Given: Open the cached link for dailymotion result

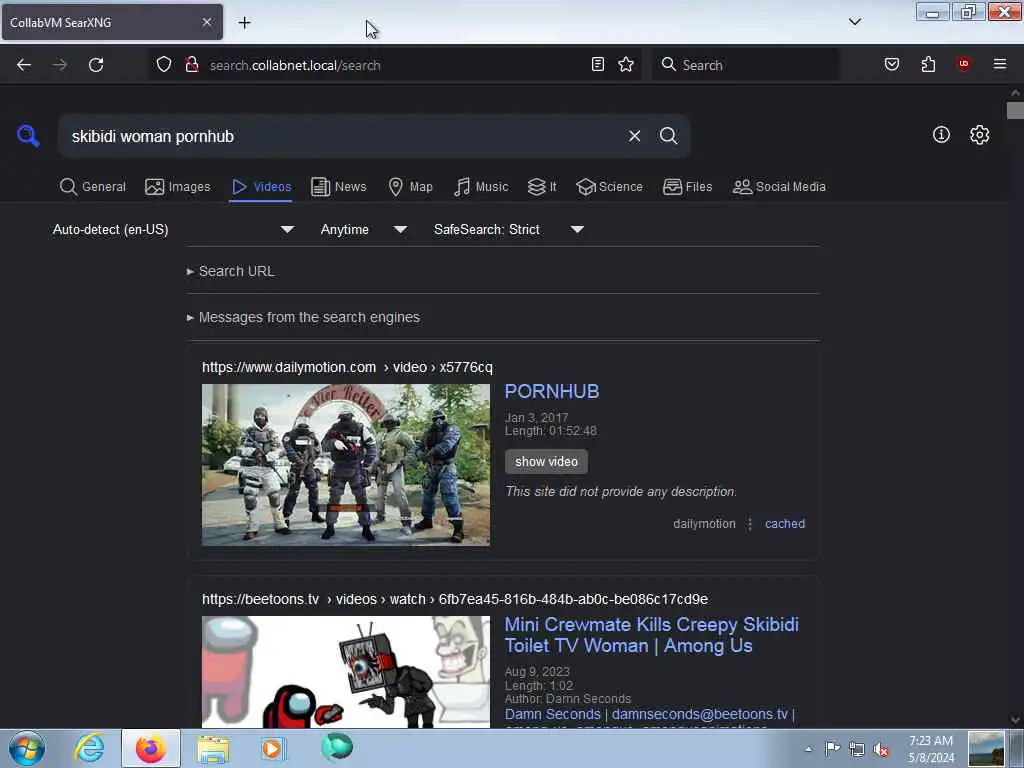Looking at the screenshot, I should [784, 524].
